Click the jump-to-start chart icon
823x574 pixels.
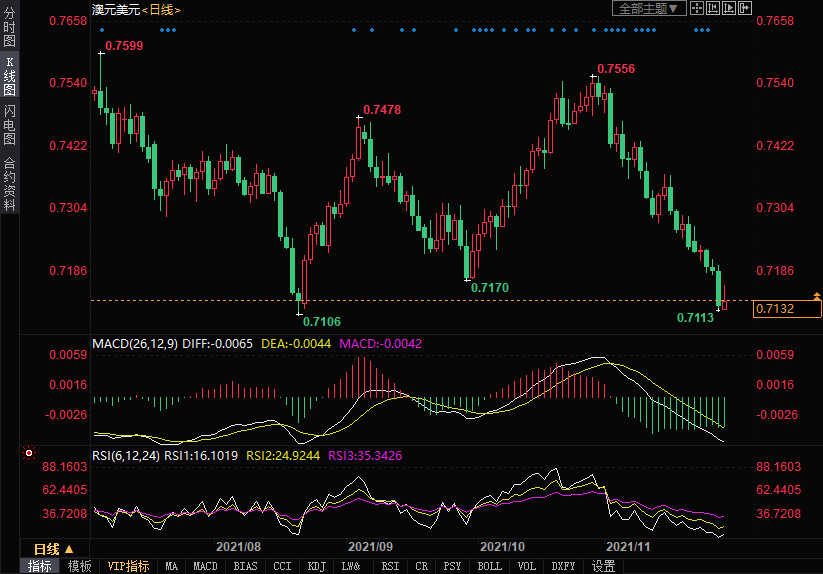[x=712, y=8]
